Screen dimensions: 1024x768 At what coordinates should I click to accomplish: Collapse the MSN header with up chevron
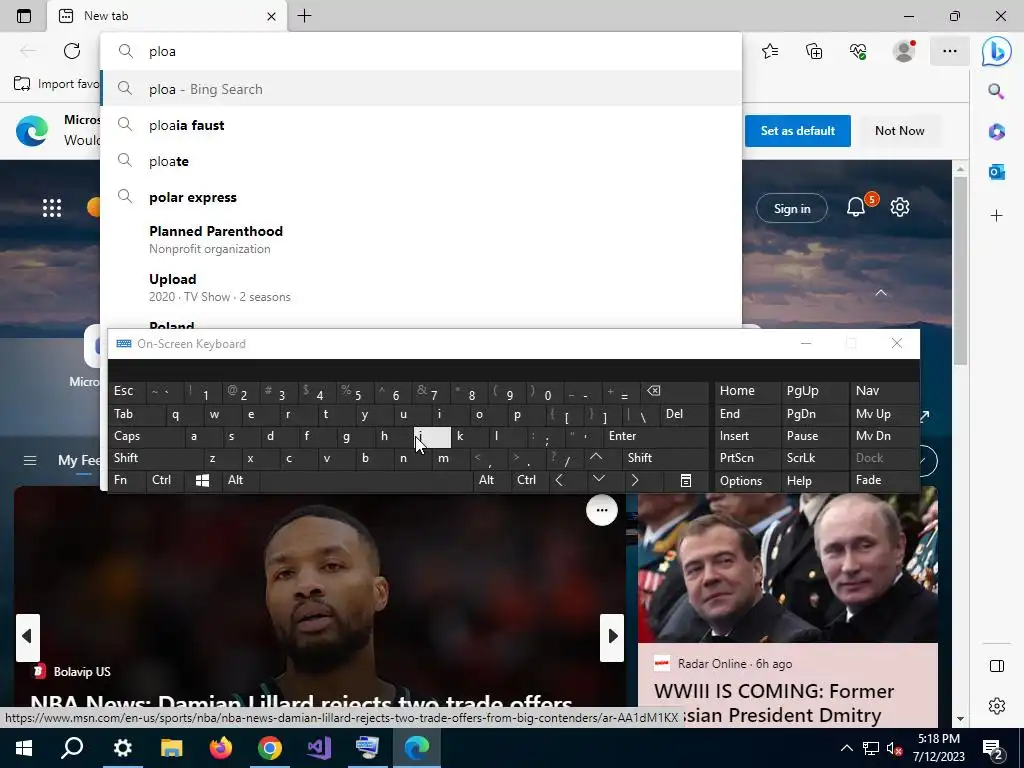click(881, 293)
